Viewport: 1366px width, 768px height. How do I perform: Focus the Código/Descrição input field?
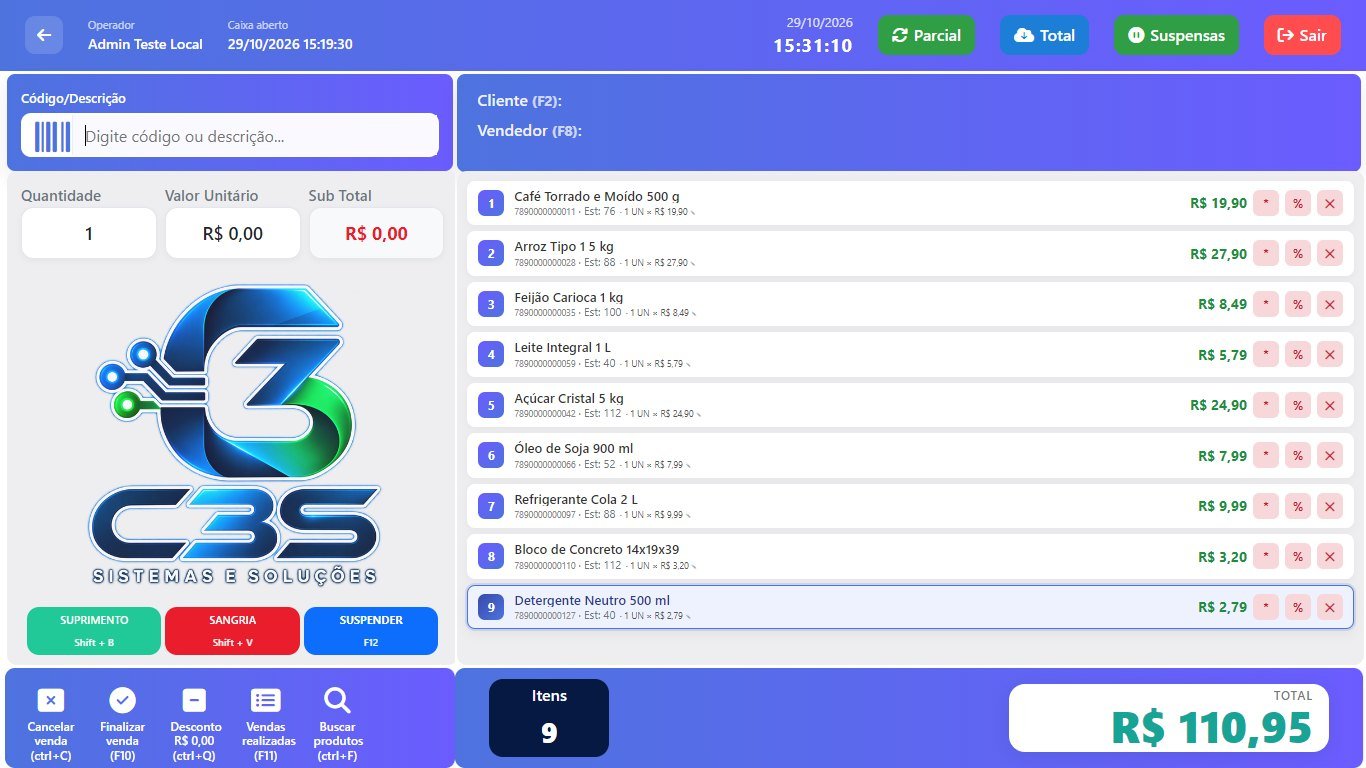pyautogui.click(x=230, y=136)
